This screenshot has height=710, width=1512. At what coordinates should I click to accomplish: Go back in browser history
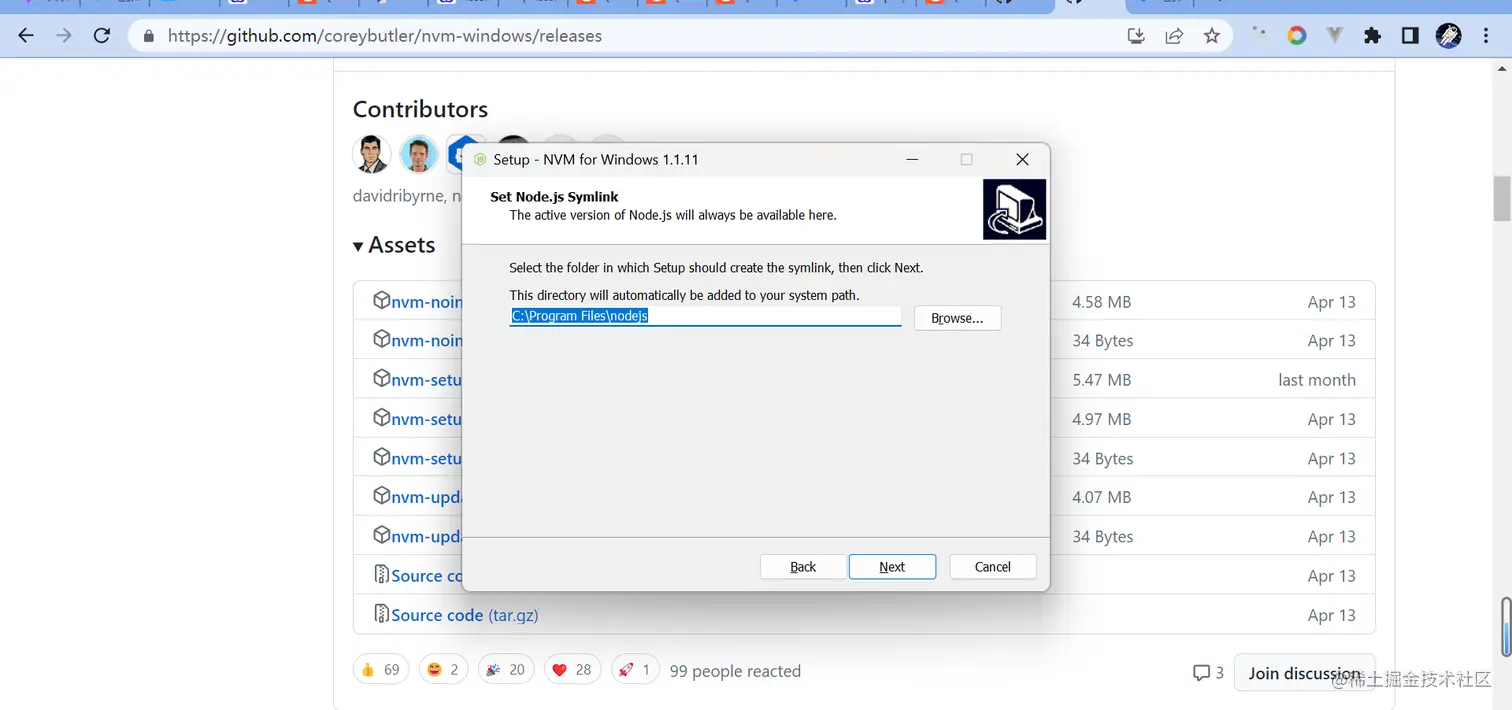coord(27,36)
